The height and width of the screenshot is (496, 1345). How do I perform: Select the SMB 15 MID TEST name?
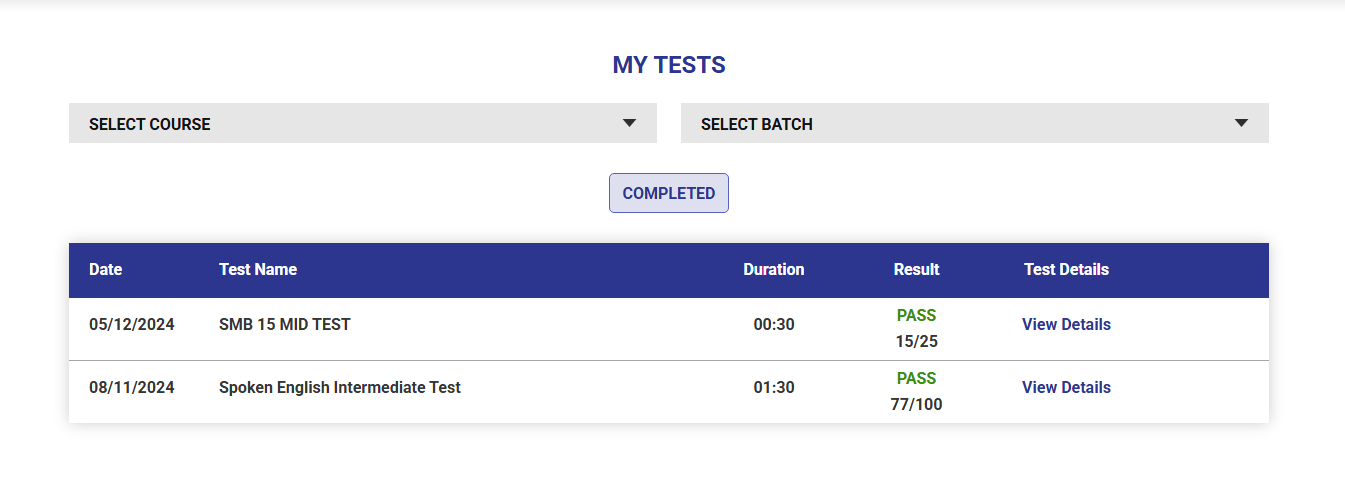point(285,324)
